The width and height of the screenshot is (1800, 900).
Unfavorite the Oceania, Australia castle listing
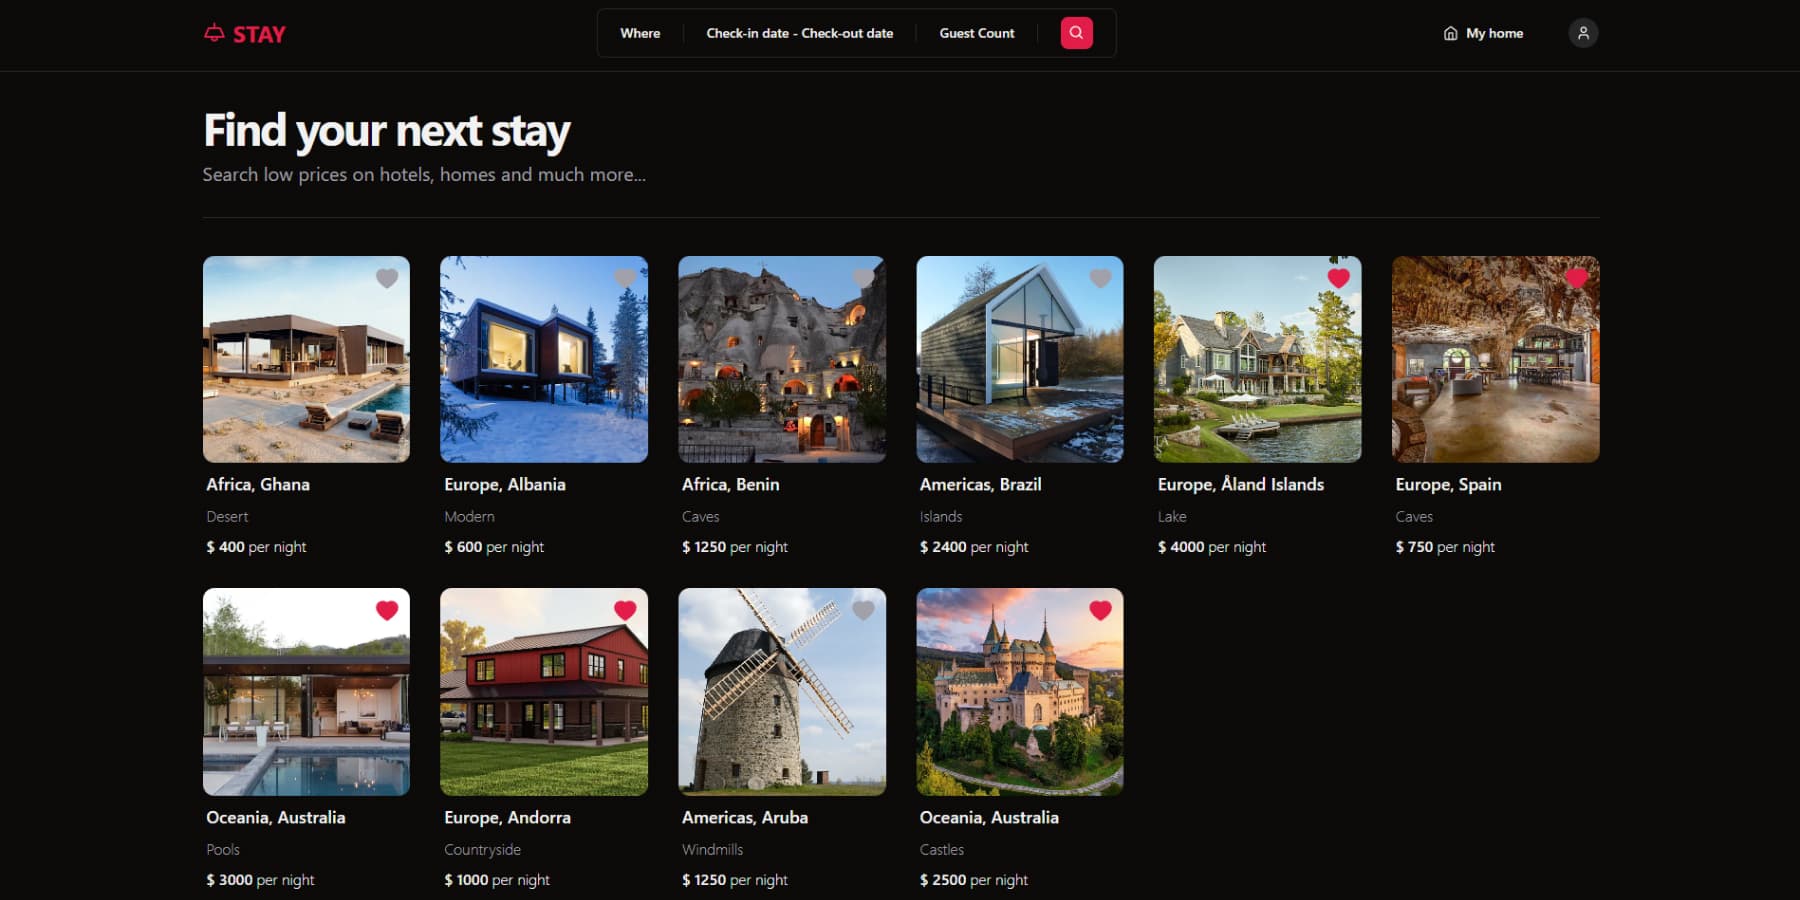(x=1100, y=610)
